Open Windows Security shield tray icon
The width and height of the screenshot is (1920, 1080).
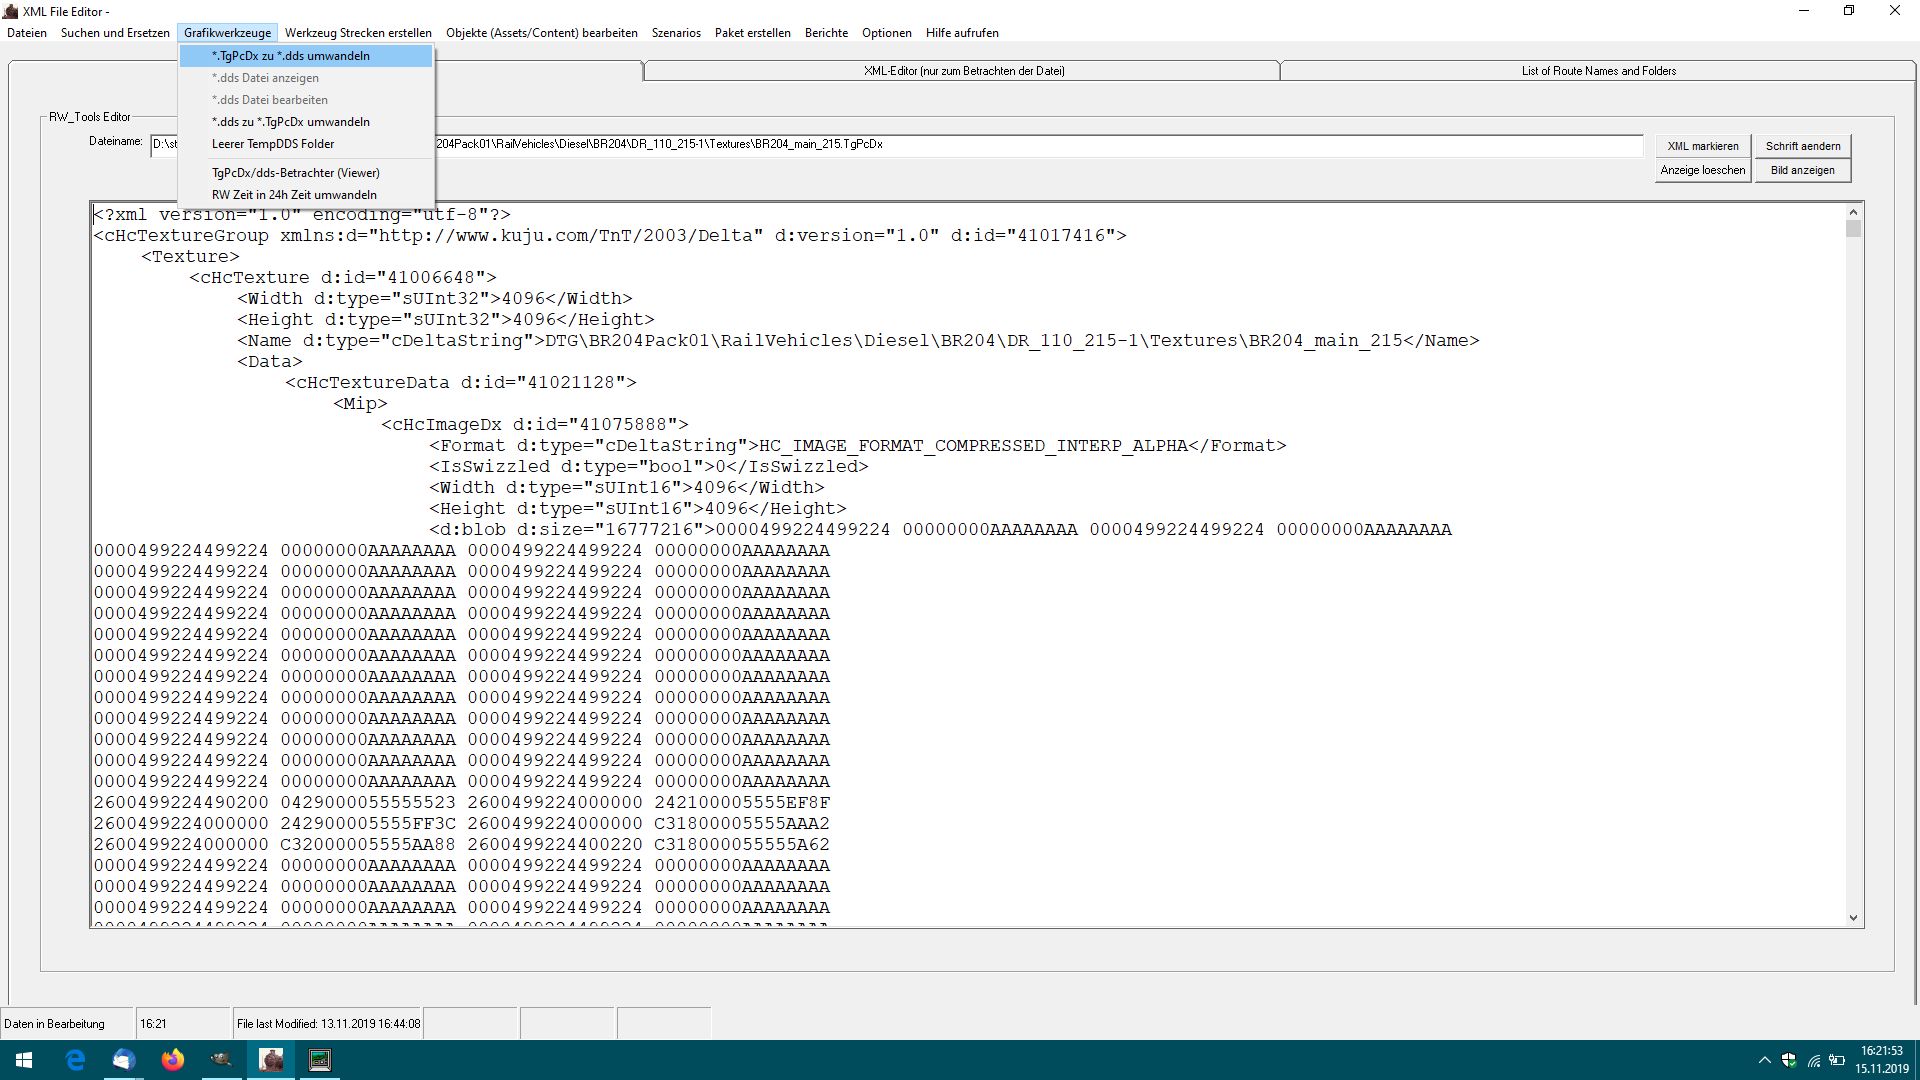coord(1789,1060)
